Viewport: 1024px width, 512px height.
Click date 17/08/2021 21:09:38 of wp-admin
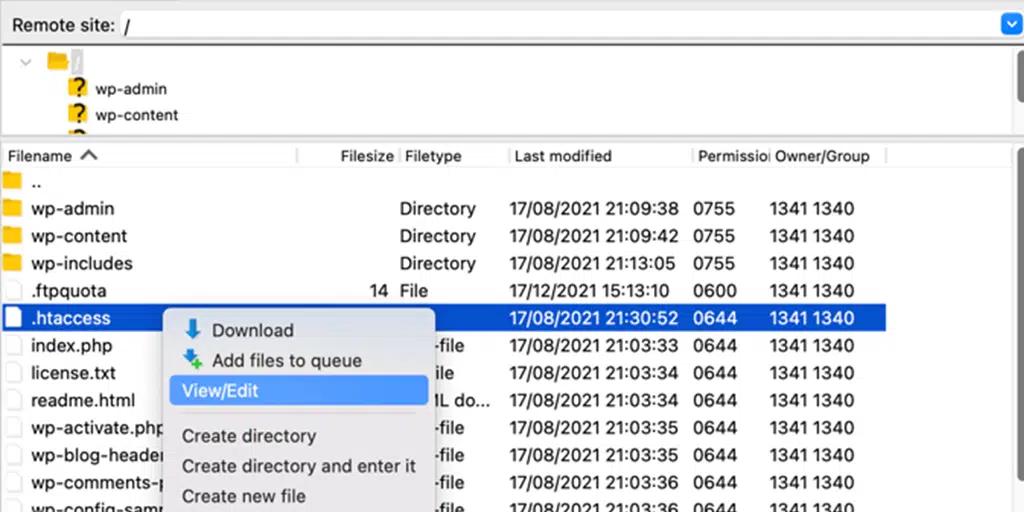(x=594, y=209)
